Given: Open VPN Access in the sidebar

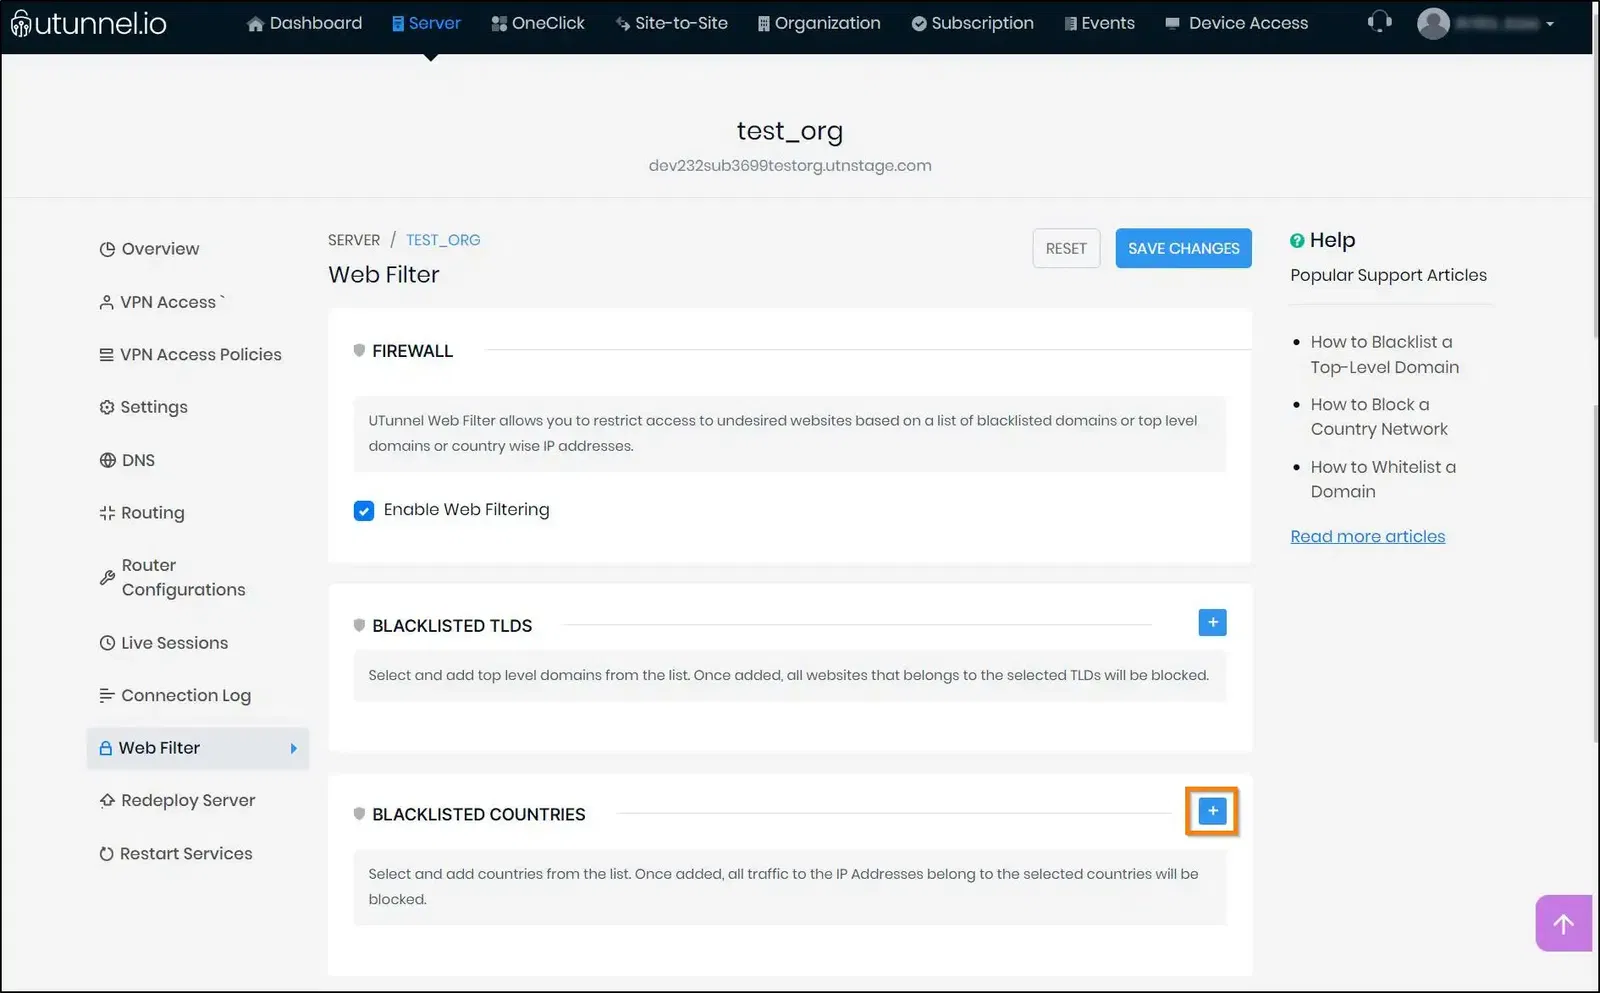Looking at the screenshot, I should click(162, 302).
